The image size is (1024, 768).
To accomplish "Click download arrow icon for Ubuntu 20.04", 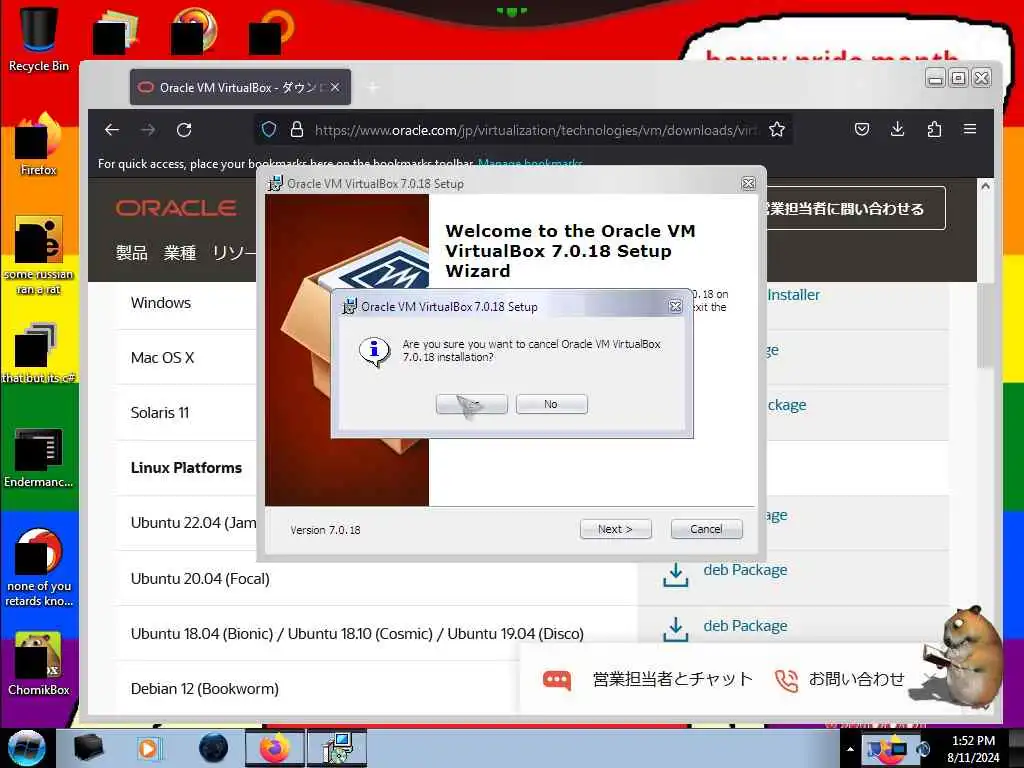I will (x=675, y=575).
